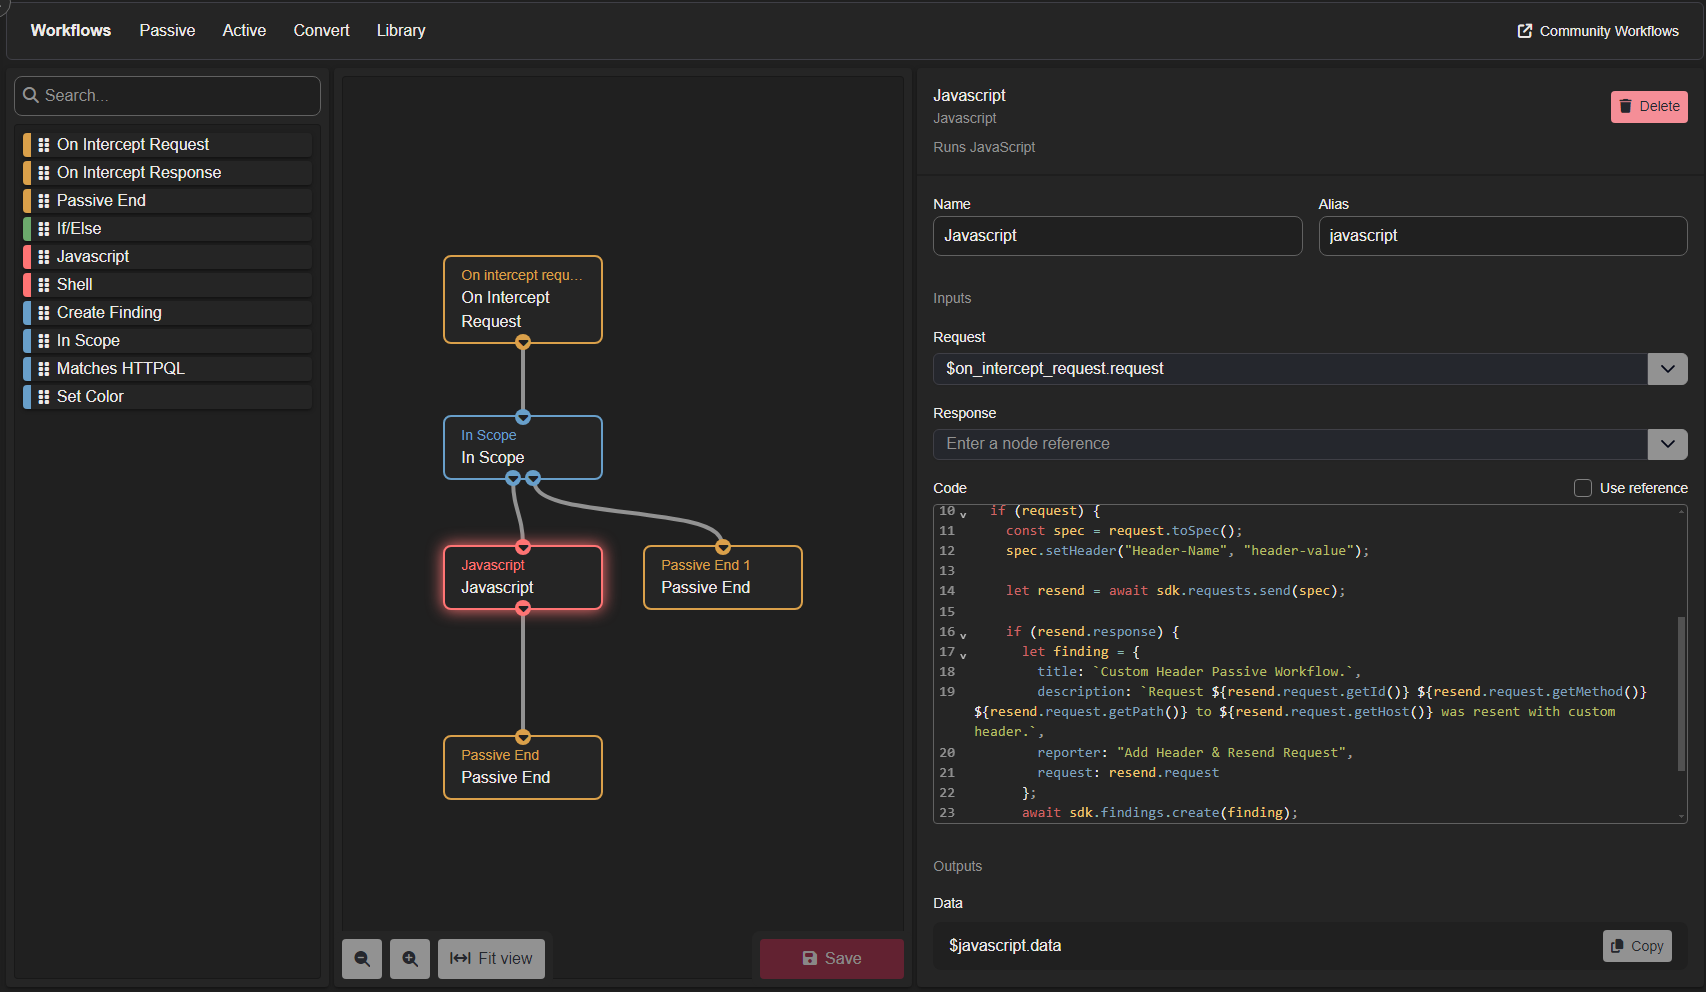This screenshot has height=992, width=1706.
Task: Click the copy icon next to $javascript.data
Action: pos(1617,946)
